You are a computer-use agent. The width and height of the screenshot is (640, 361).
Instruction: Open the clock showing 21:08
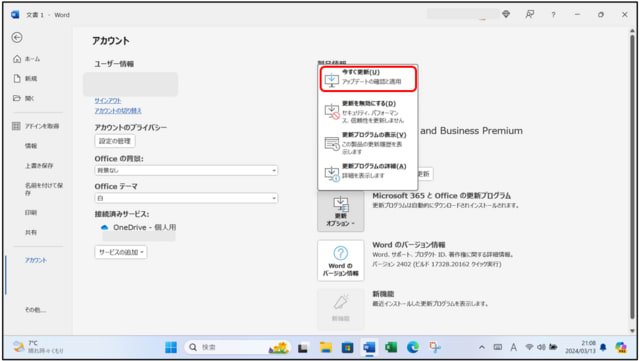pyautogui.click(x=580, y=347)
